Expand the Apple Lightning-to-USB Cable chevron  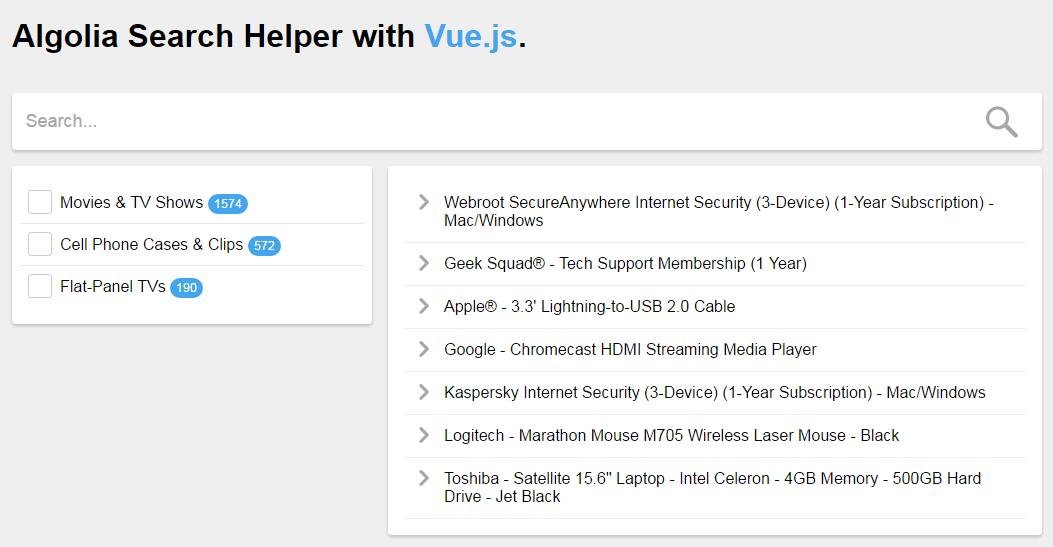pyautogui.click(x=424, y=306)
